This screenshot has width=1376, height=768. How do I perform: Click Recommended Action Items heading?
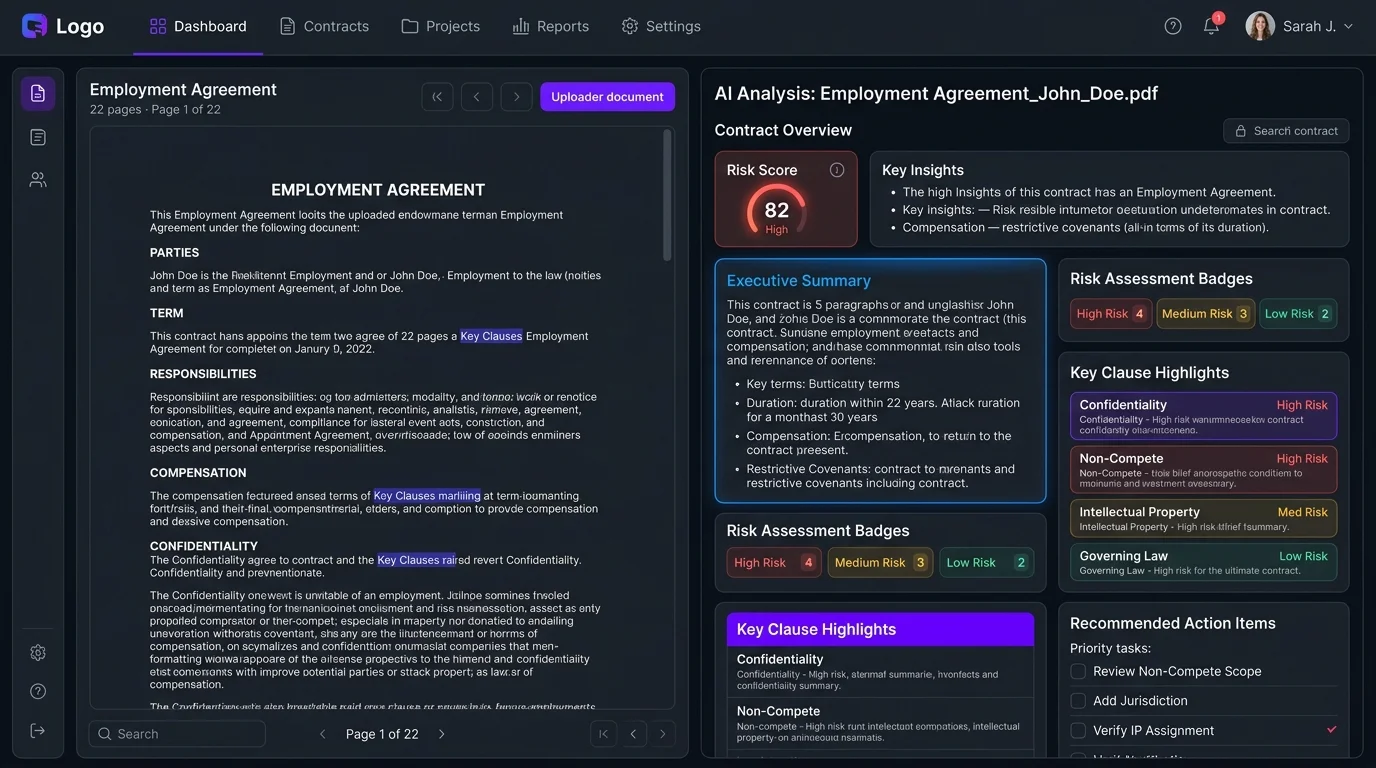[x=1173, y=623]
